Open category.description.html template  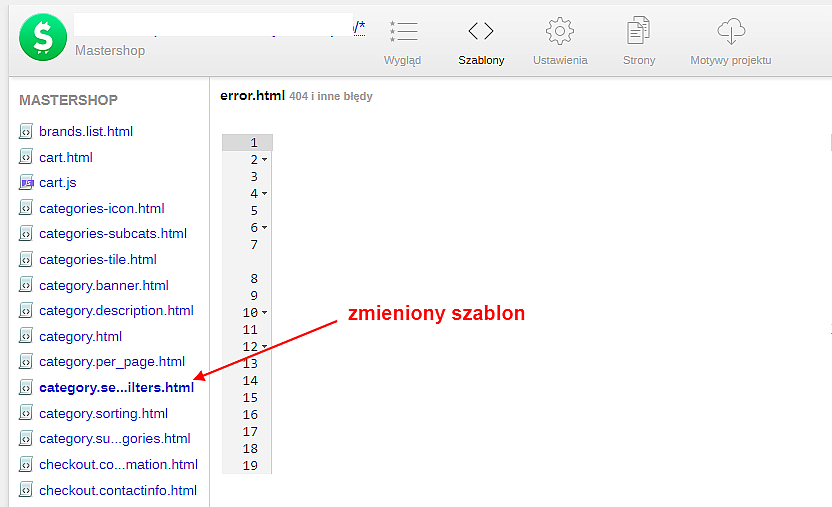tap(116, 310)
